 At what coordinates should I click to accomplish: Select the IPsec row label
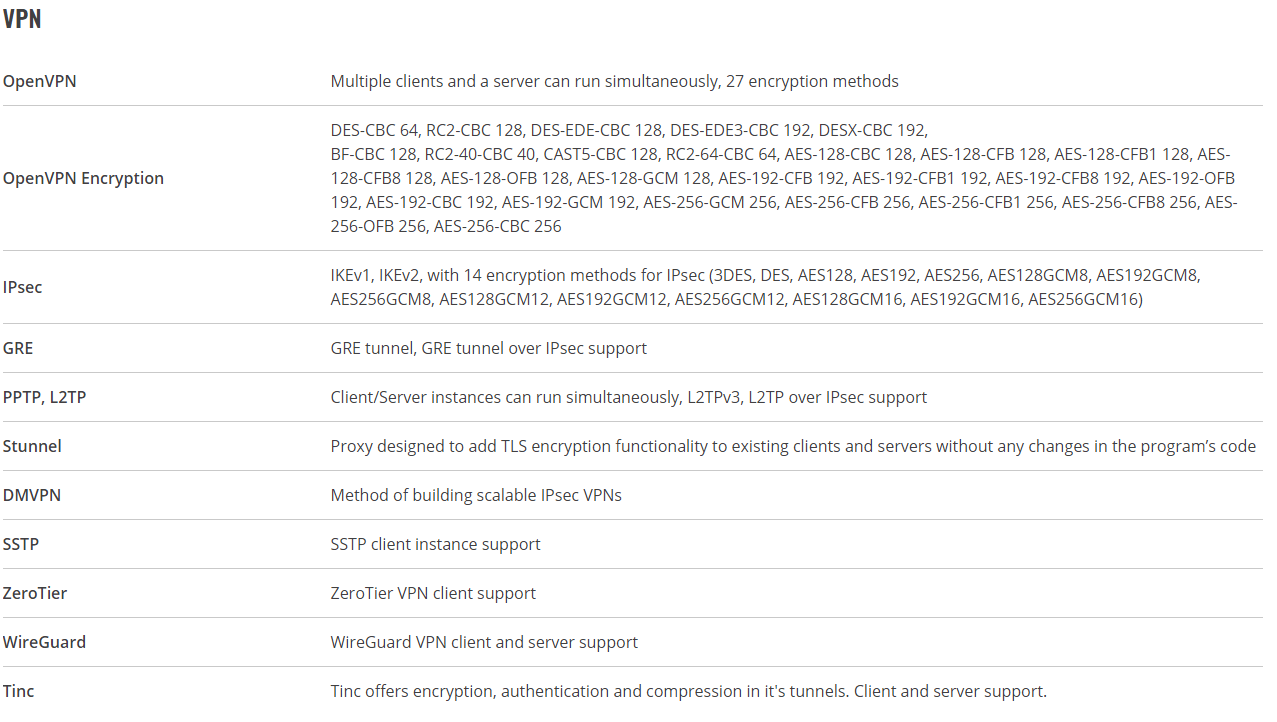[23, 287]
